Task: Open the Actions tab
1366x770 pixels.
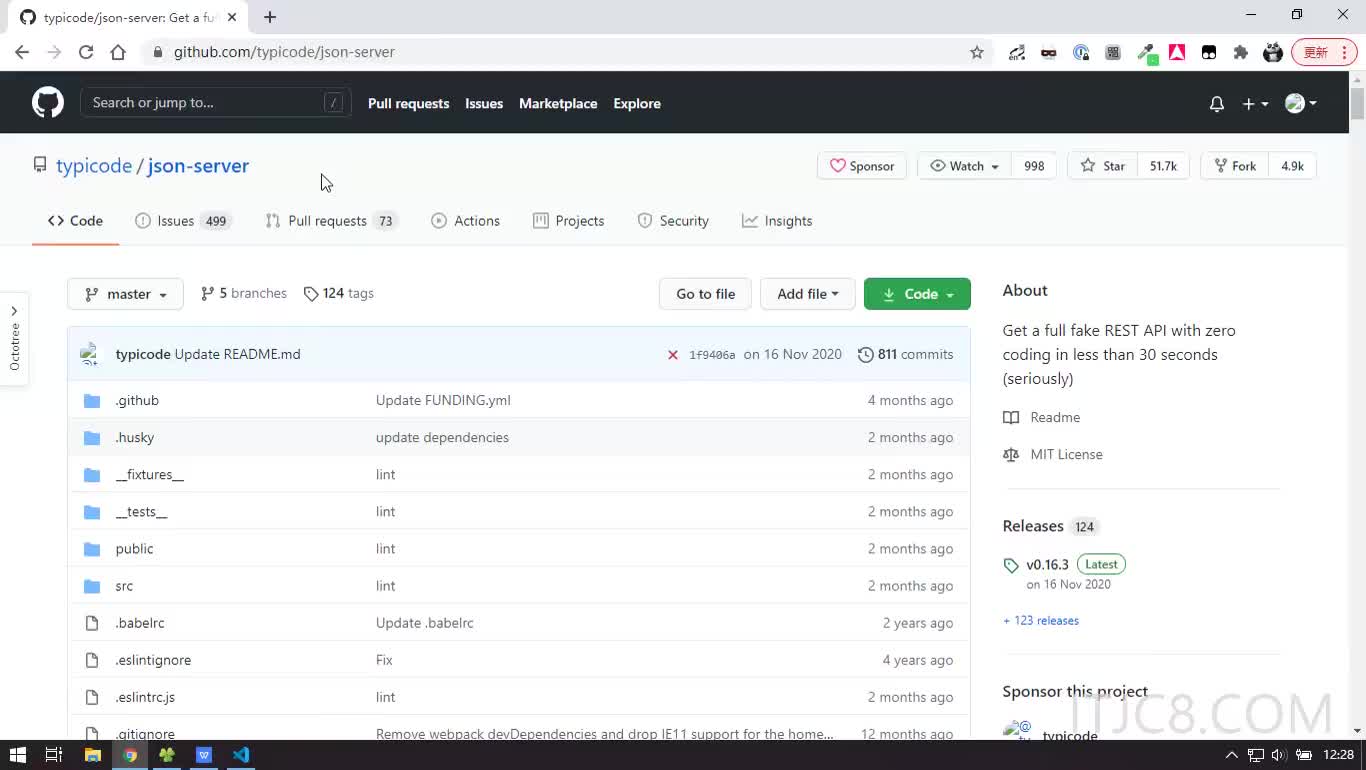Action: point(465,221)
